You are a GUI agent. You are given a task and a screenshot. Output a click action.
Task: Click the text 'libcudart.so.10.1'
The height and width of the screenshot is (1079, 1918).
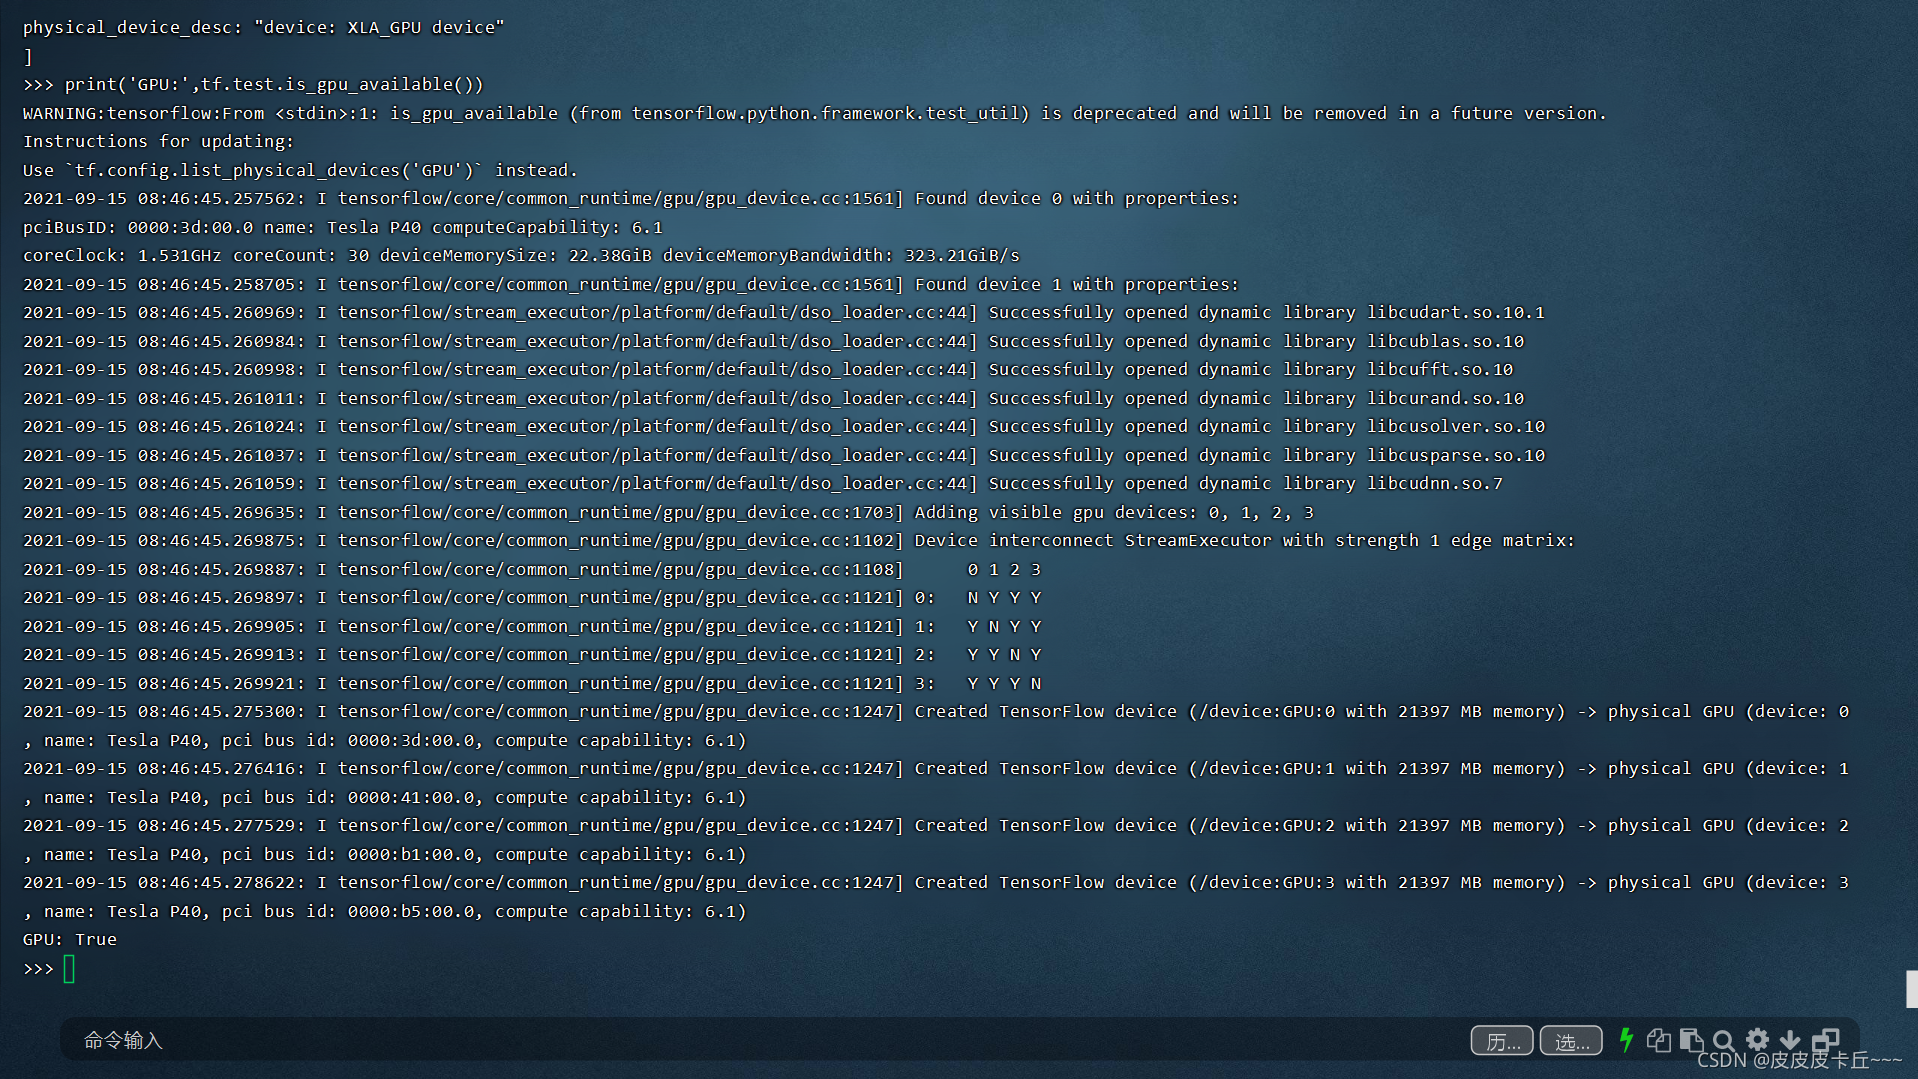coord(1456,313)
